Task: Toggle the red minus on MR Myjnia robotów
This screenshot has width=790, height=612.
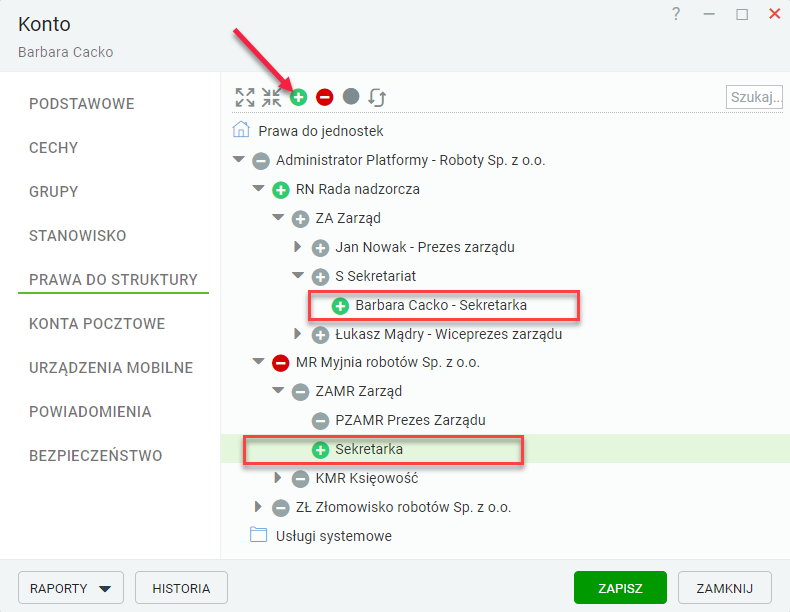Action: (281, 363)
